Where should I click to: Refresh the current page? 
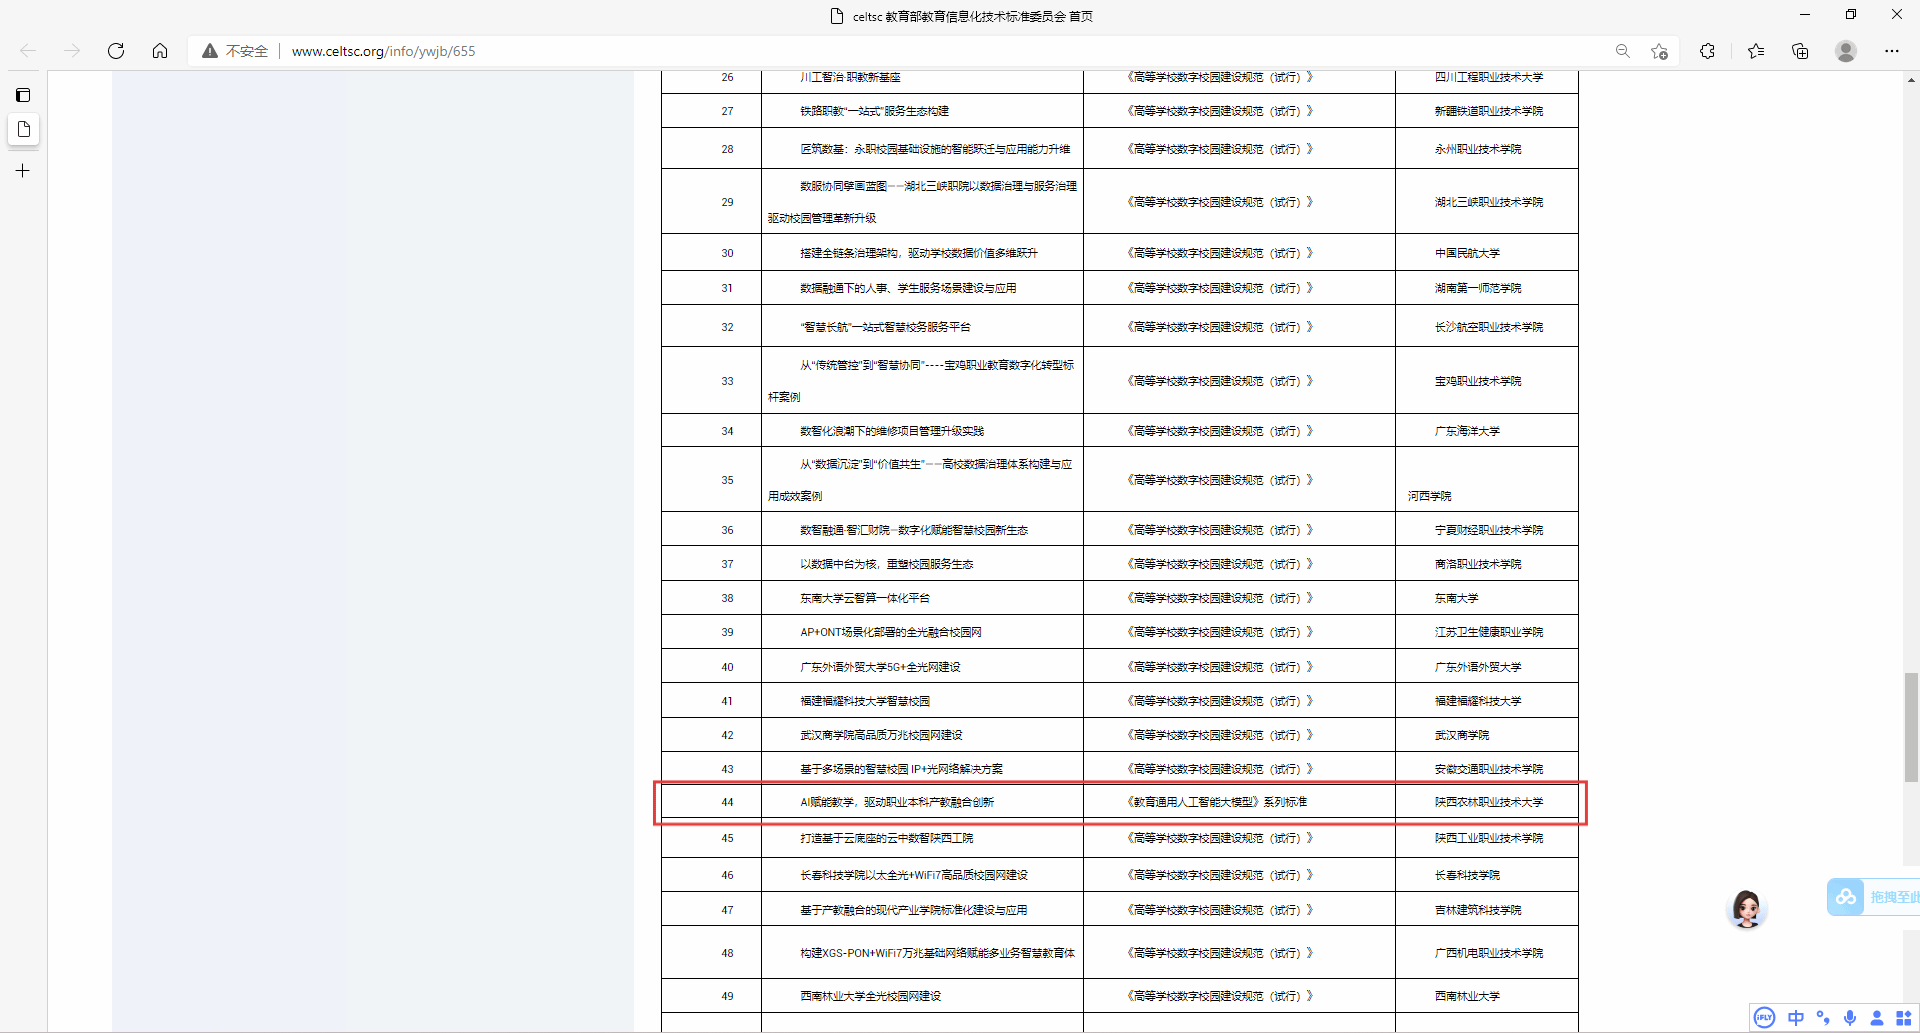coord(116,51)
